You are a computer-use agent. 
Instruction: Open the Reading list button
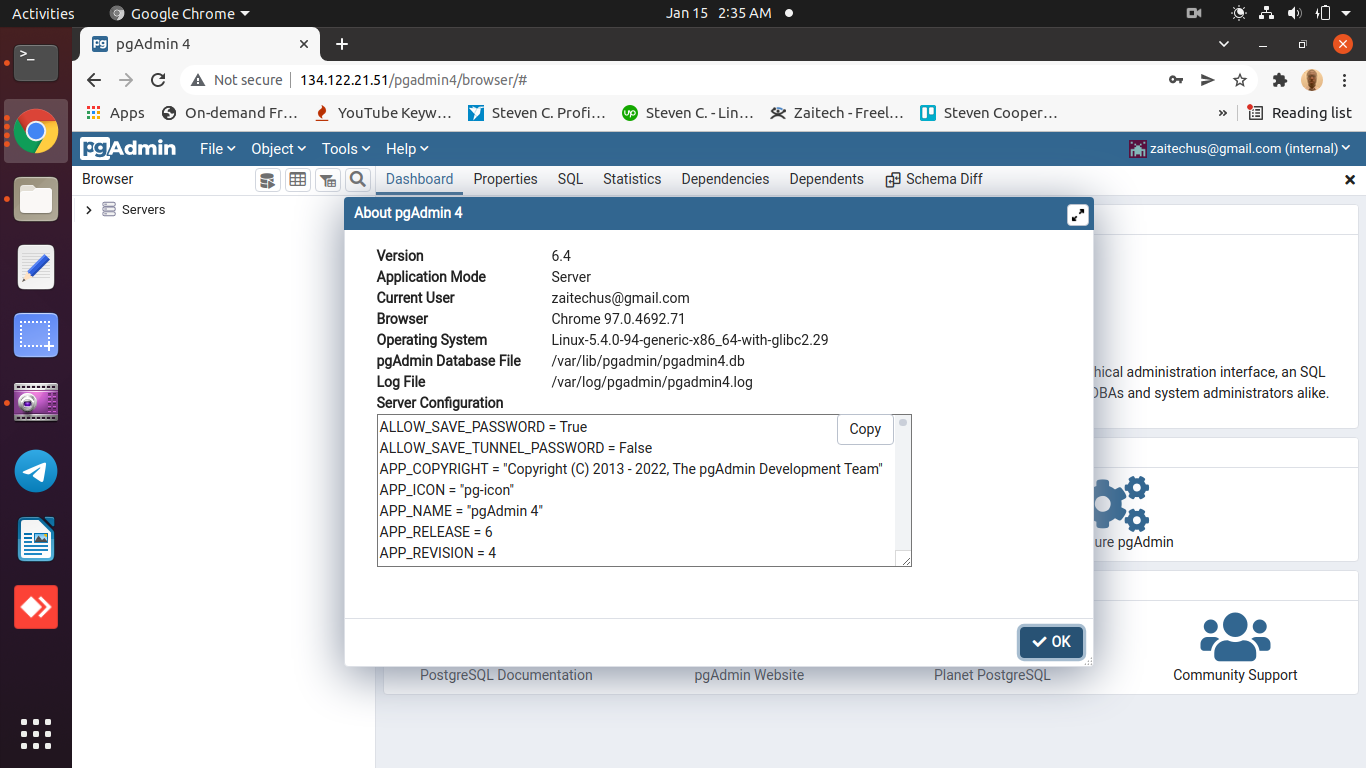click(1299, 113)
